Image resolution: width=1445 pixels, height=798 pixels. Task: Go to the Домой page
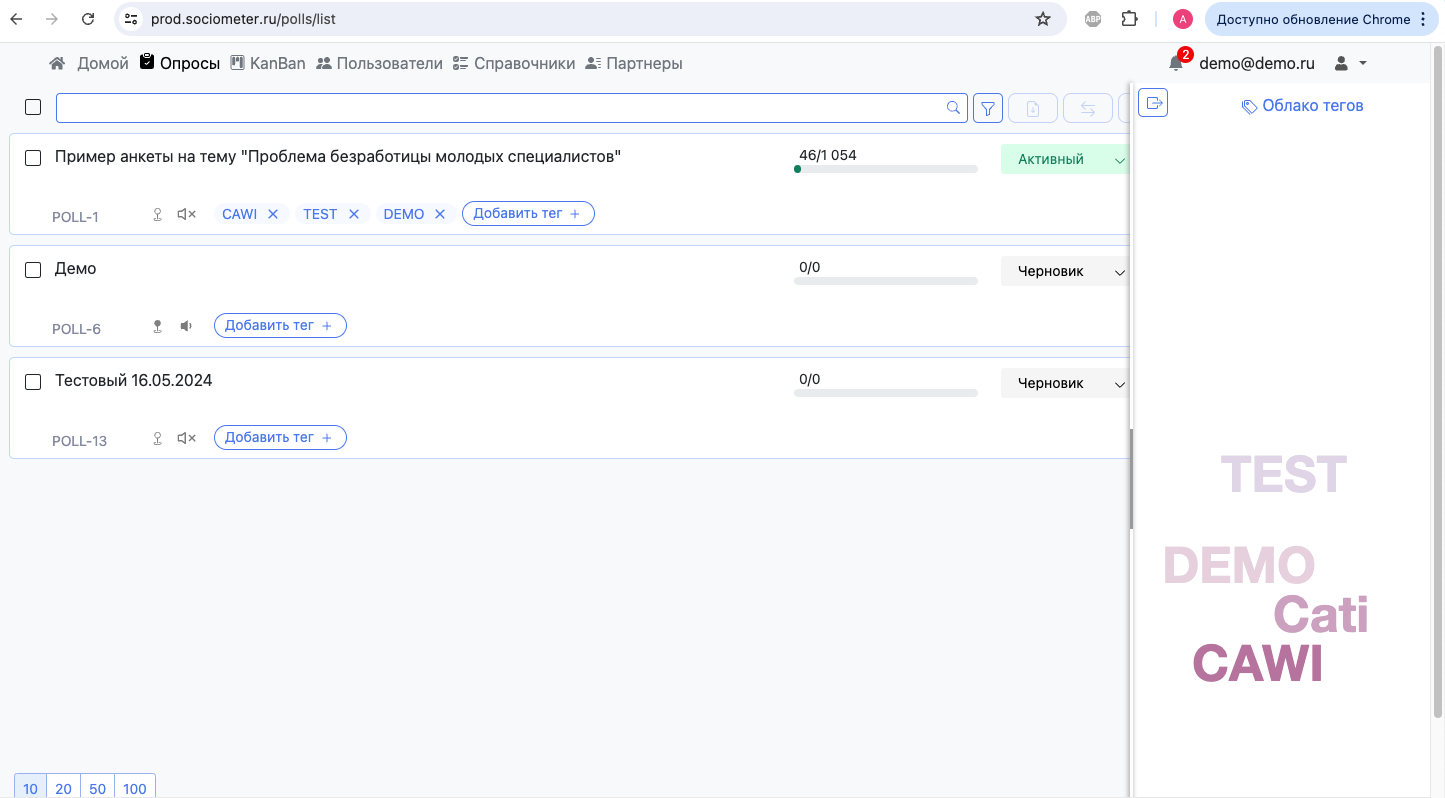89,63
